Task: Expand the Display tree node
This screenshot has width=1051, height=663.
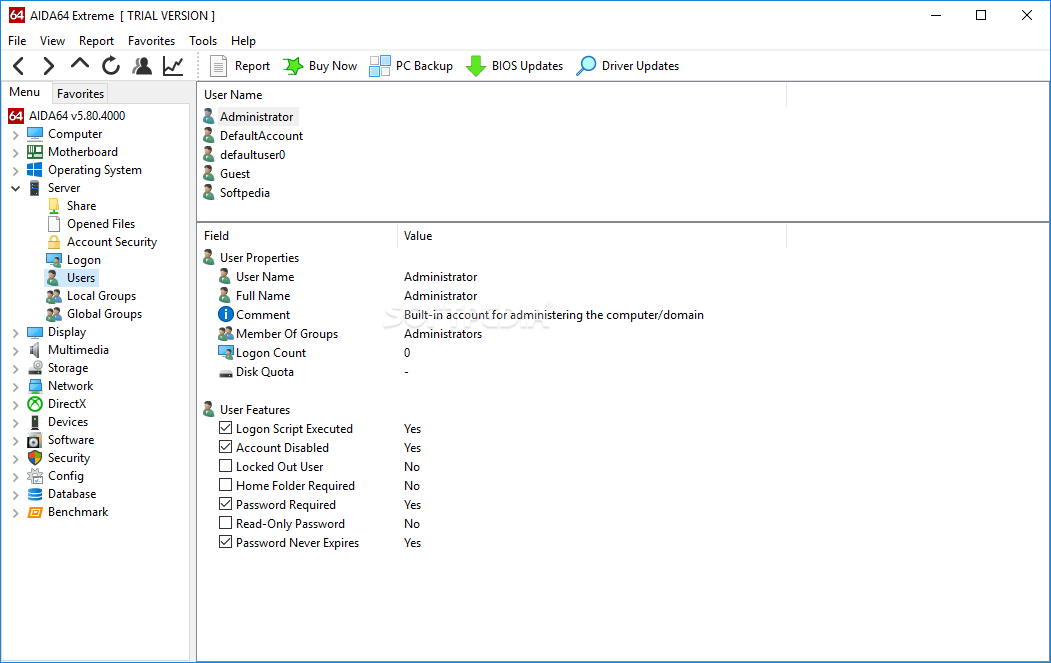Action: pyautogui.click(x=15, y=333)
